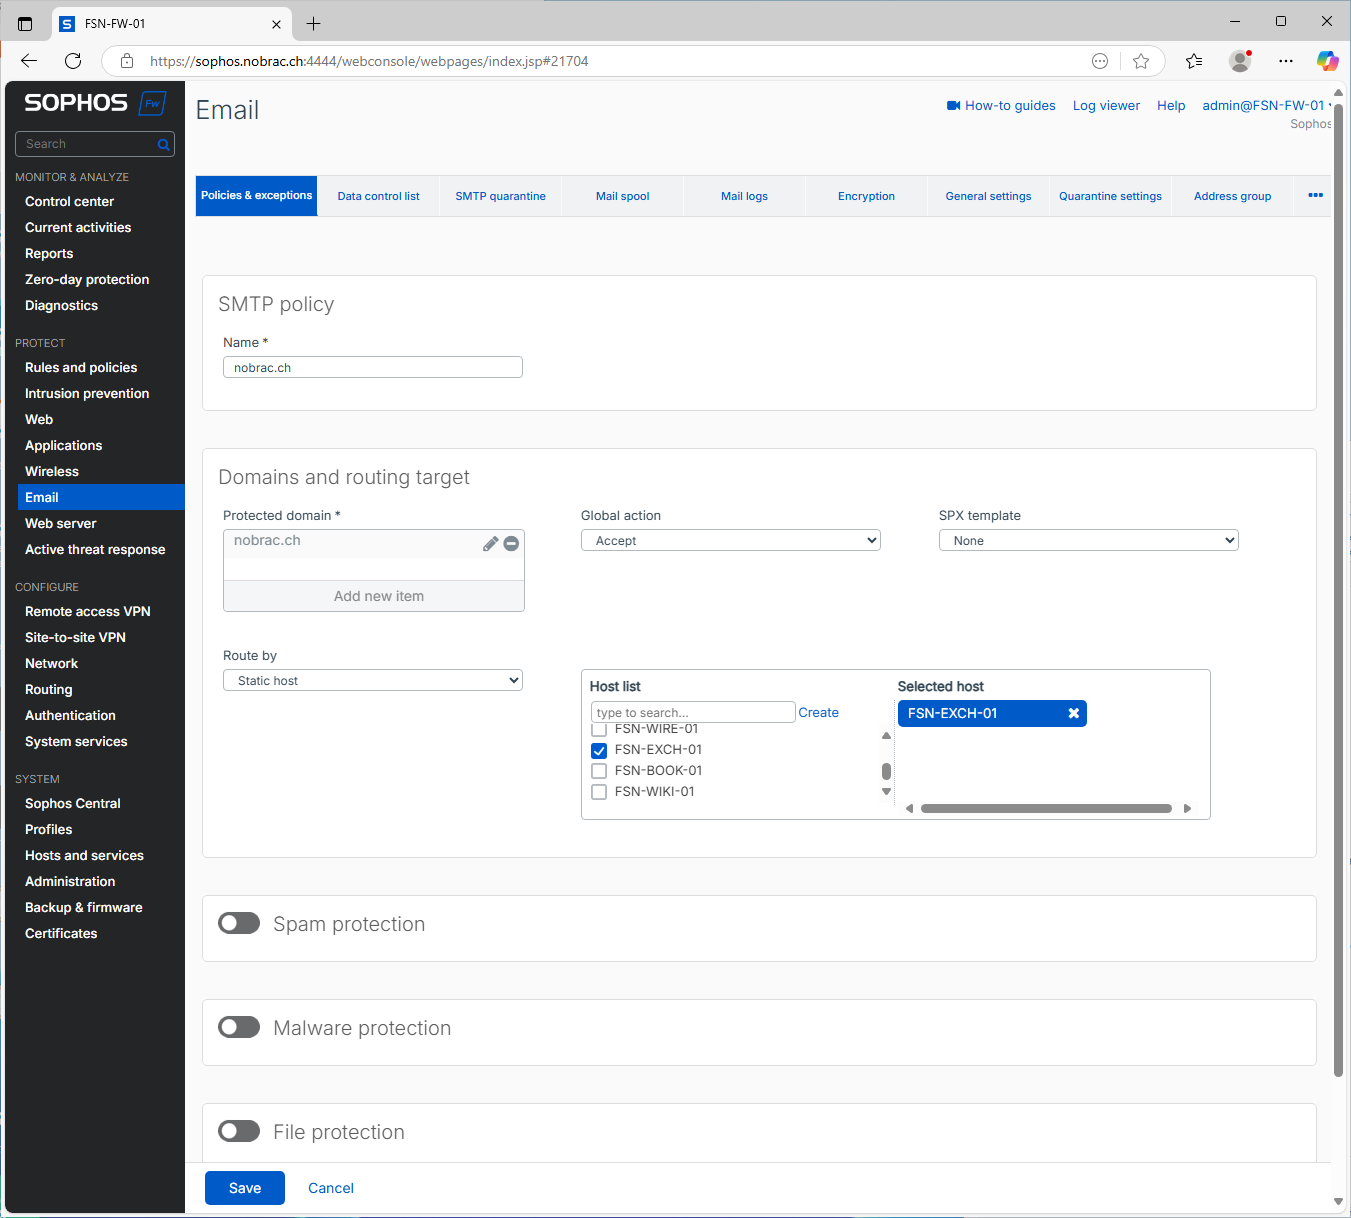
Task: Open Rules and policies in sidebar
Action: point(81,367)
